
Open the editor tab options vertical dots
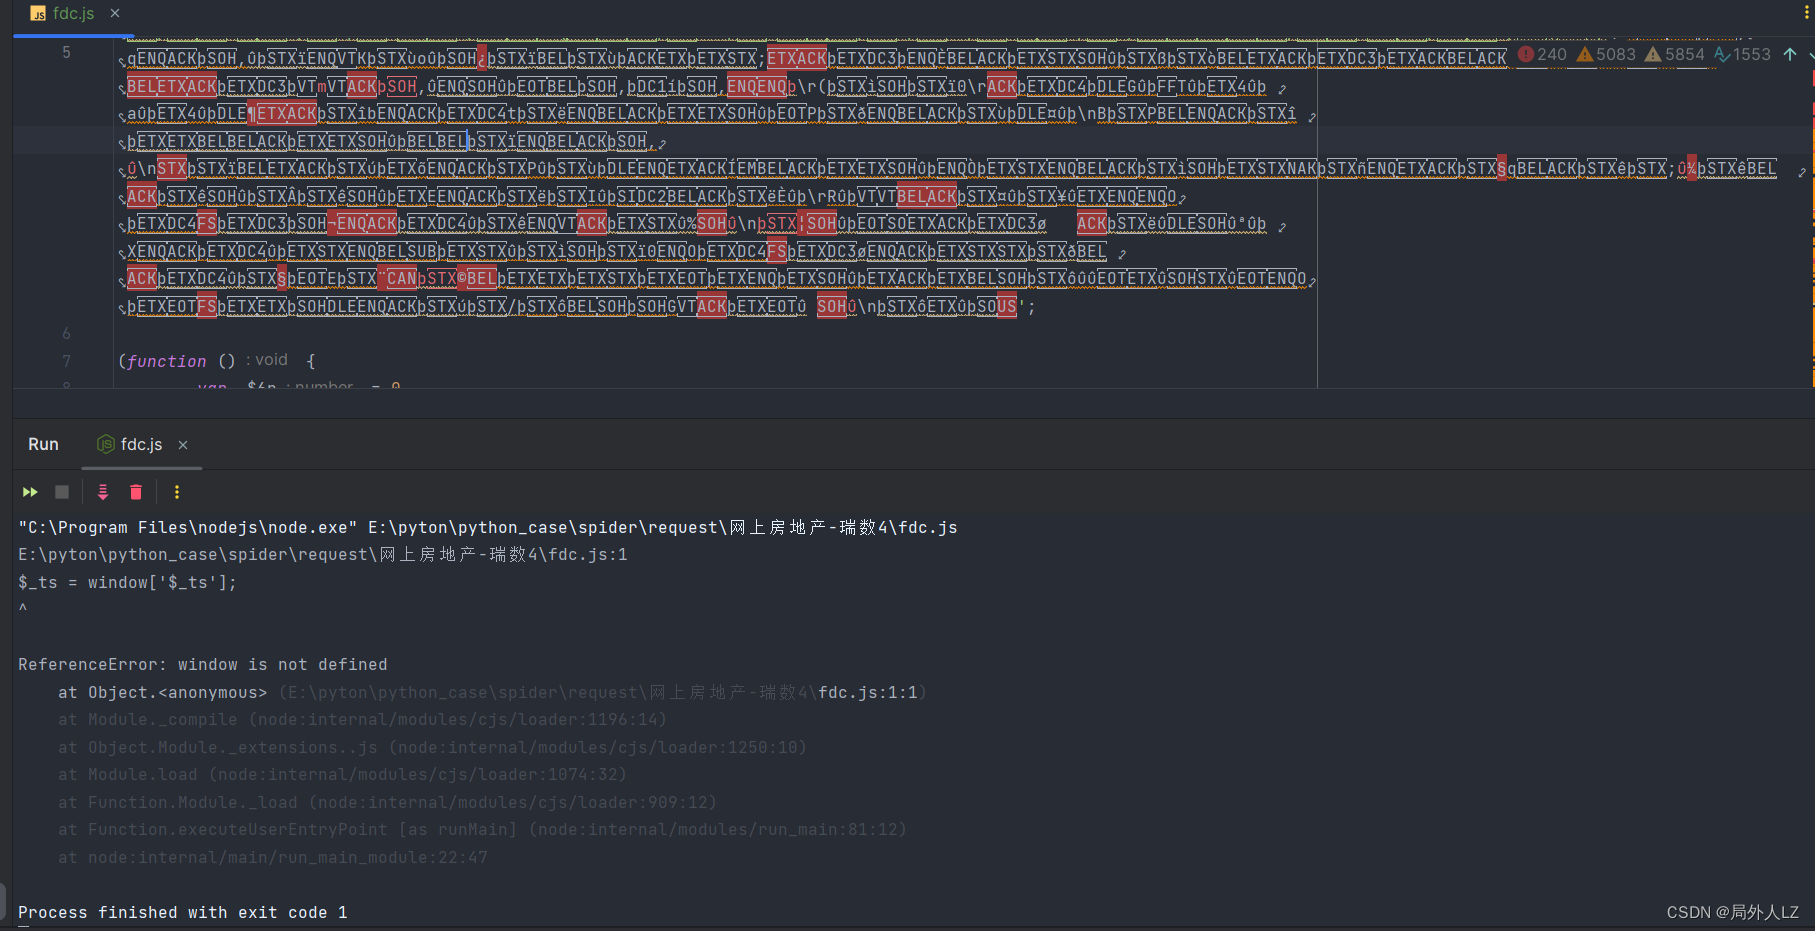tap(1806, 12)
